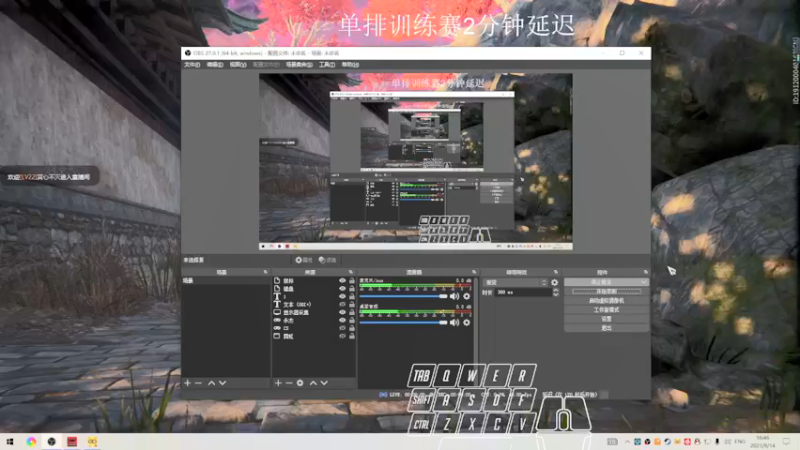Click 启动虚拟摄像机 virtual camera button
800x450 pixels.
click(x=607, y=301)
